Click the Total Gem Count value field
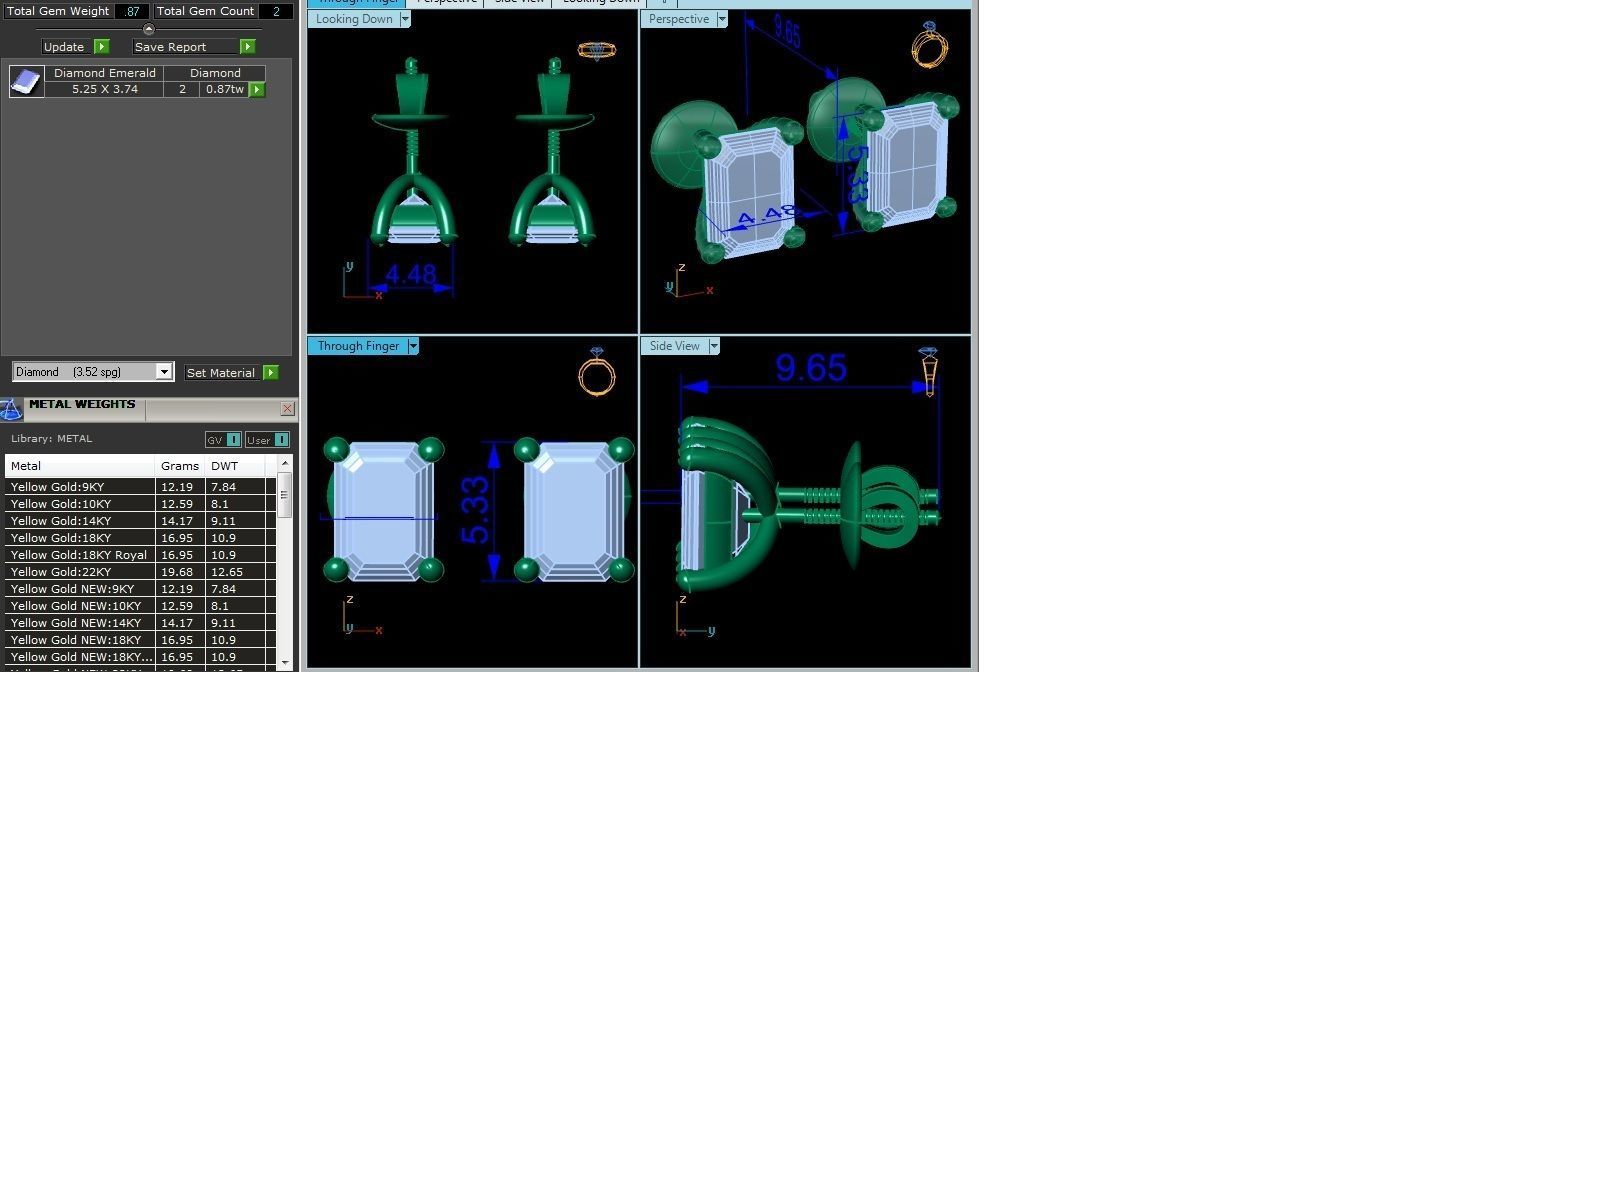The width and height of the screenshot is (1600, 1200). pos(276,11)
